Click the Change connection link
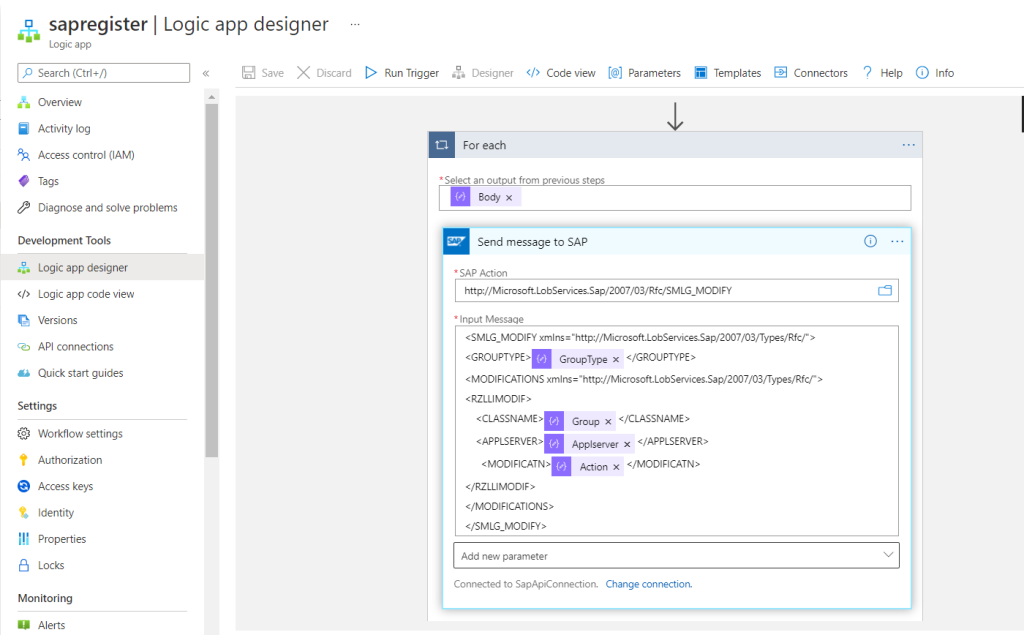This screenshot has width=1024, height=635. 648,584
